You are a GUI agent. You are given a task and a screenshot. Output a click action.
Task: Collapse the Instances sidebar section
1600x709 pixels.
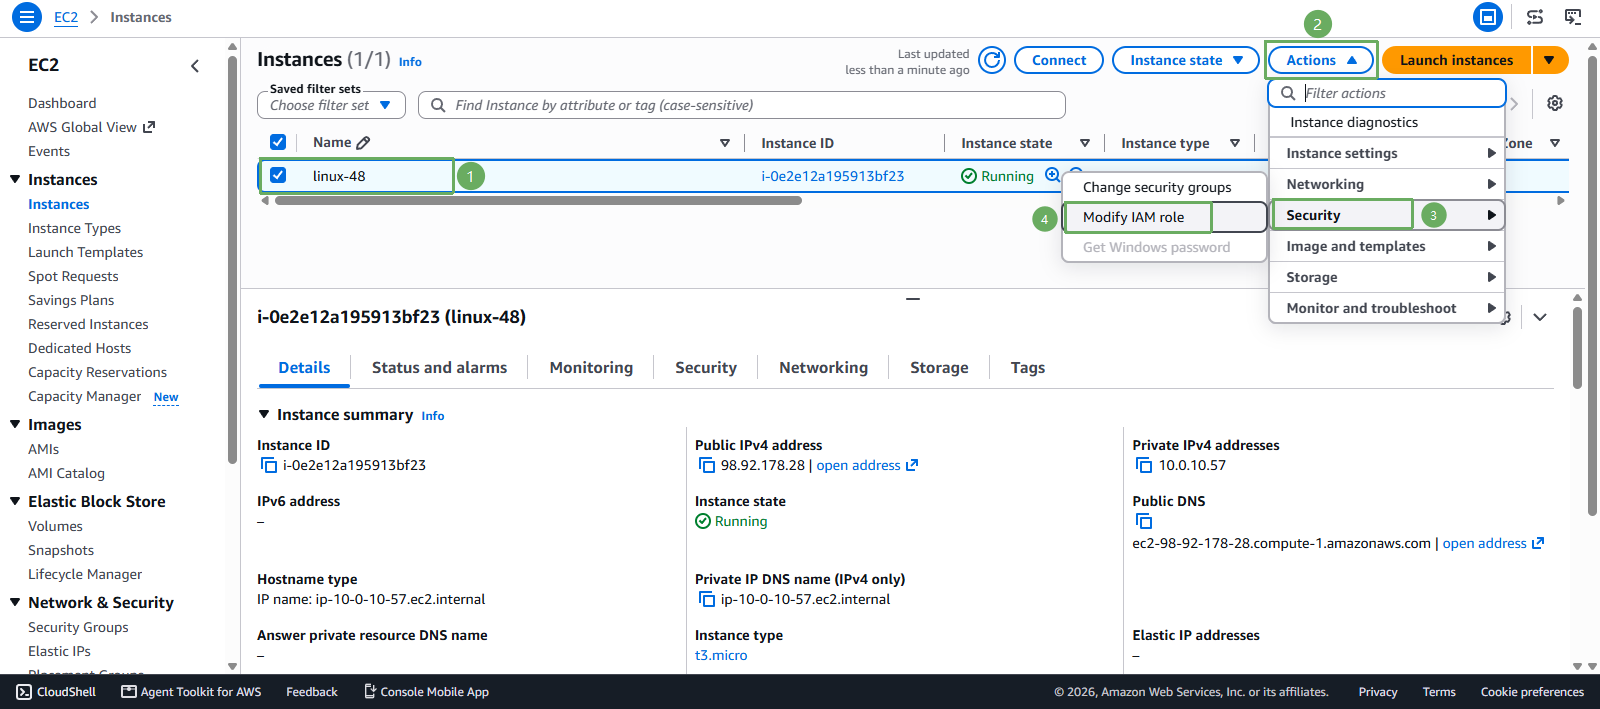click(x=15, y=179)
